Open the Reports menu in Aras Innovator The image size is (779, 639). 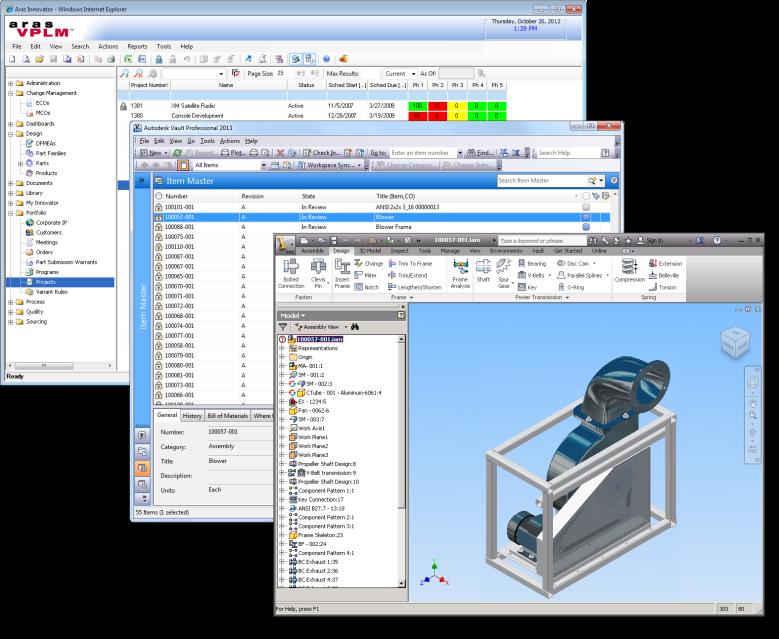pyautogui.click(x=137, y=47)
